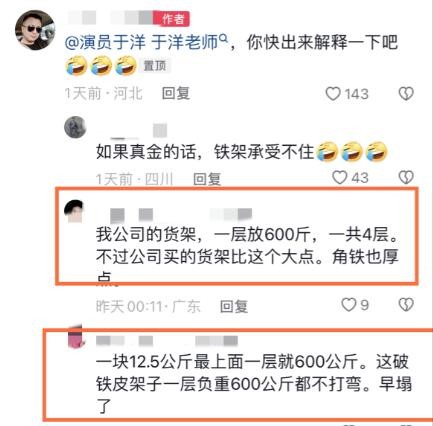Dislike the pinned author comment
Viewport: 433px width, 426px height.
(x=406, y=94)
